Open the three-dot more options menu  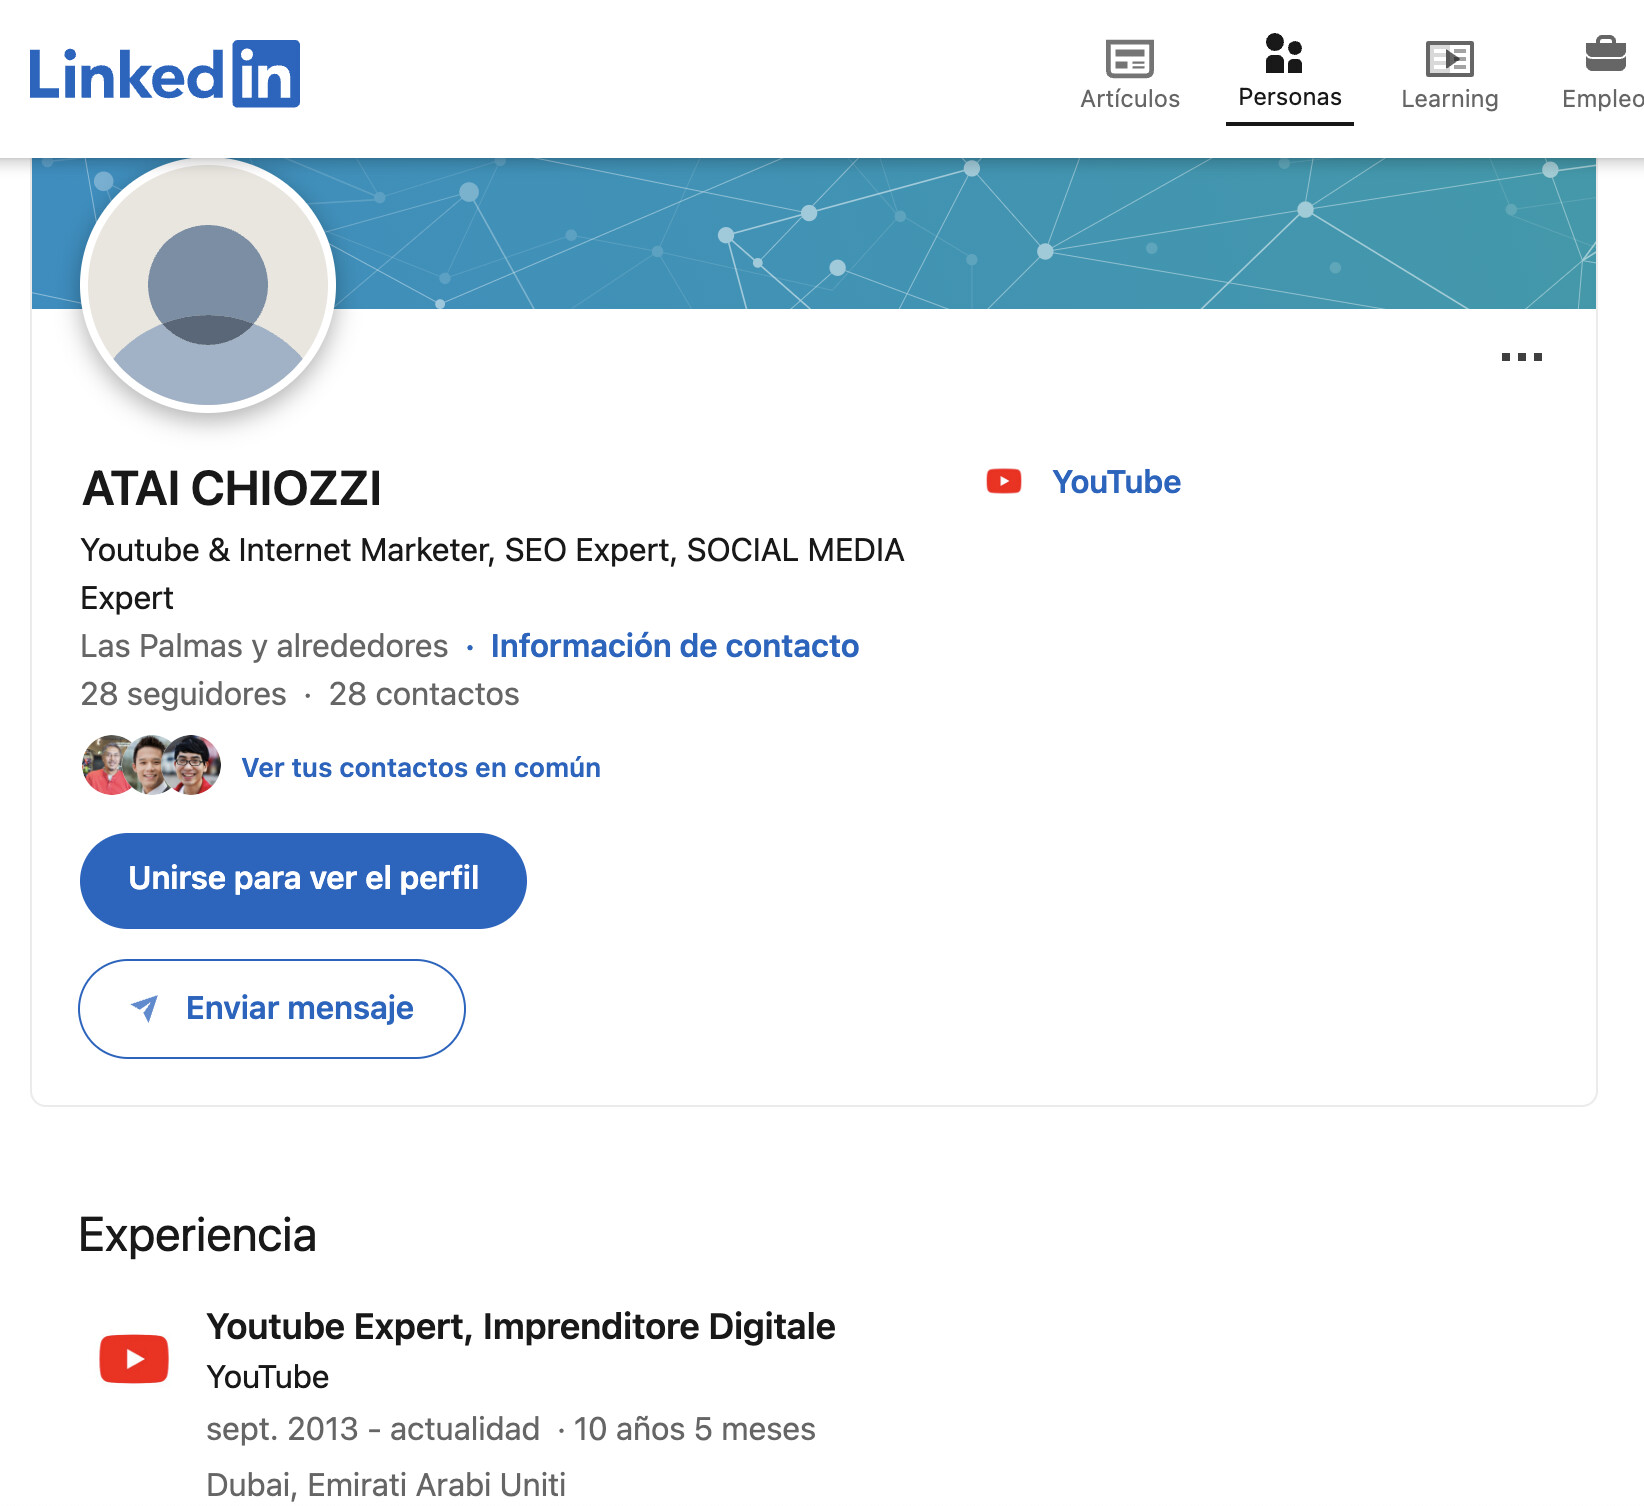pos(1521,357)
